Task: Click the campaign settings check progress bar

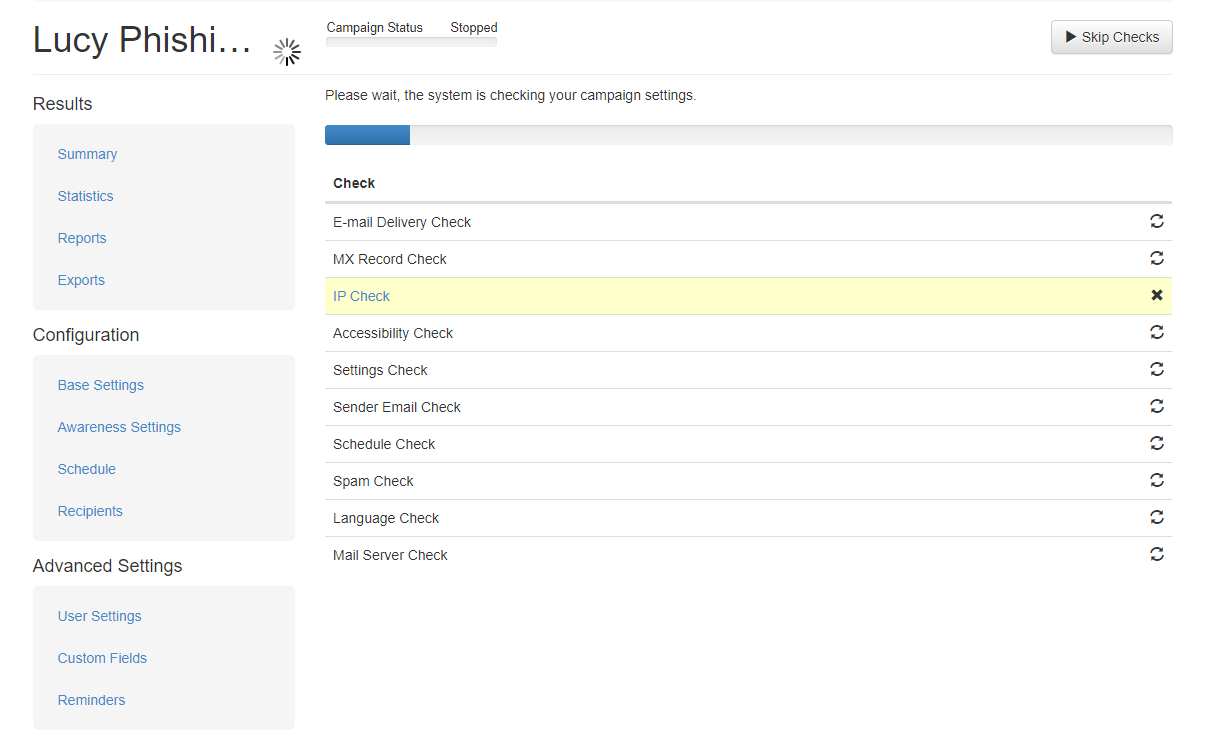Action: pos(748,135)
